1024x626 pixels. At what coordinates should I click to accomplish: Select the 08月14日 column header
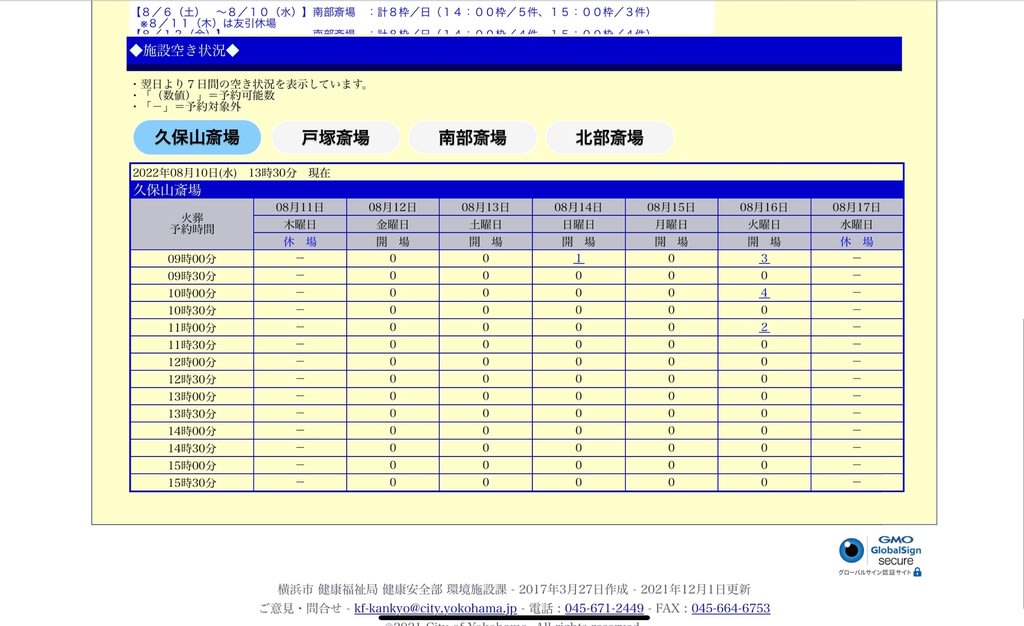coord(578,208)
